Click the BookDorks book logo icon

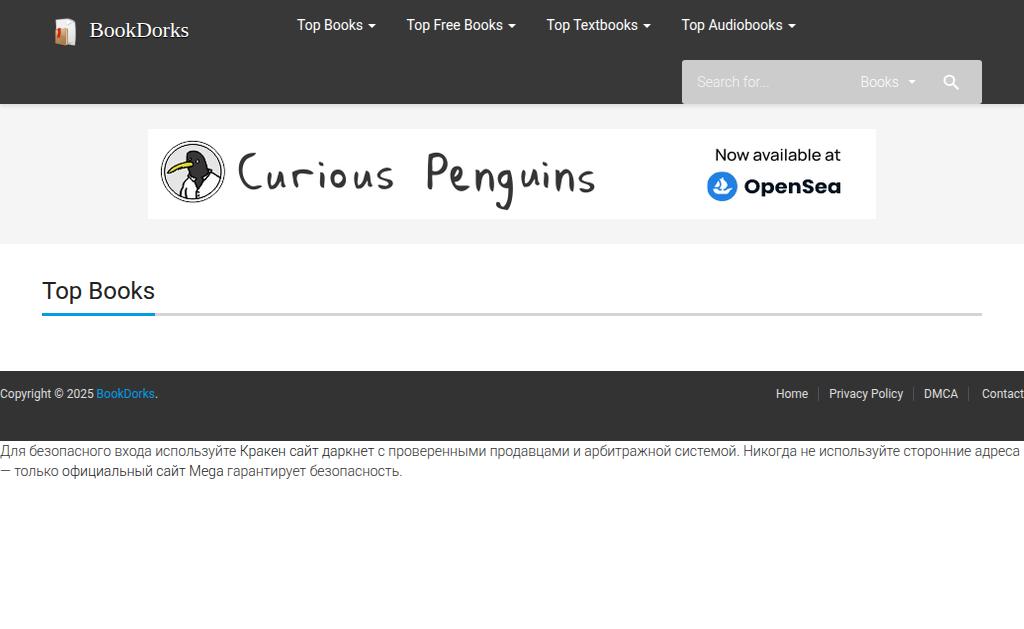pos(65,31)
